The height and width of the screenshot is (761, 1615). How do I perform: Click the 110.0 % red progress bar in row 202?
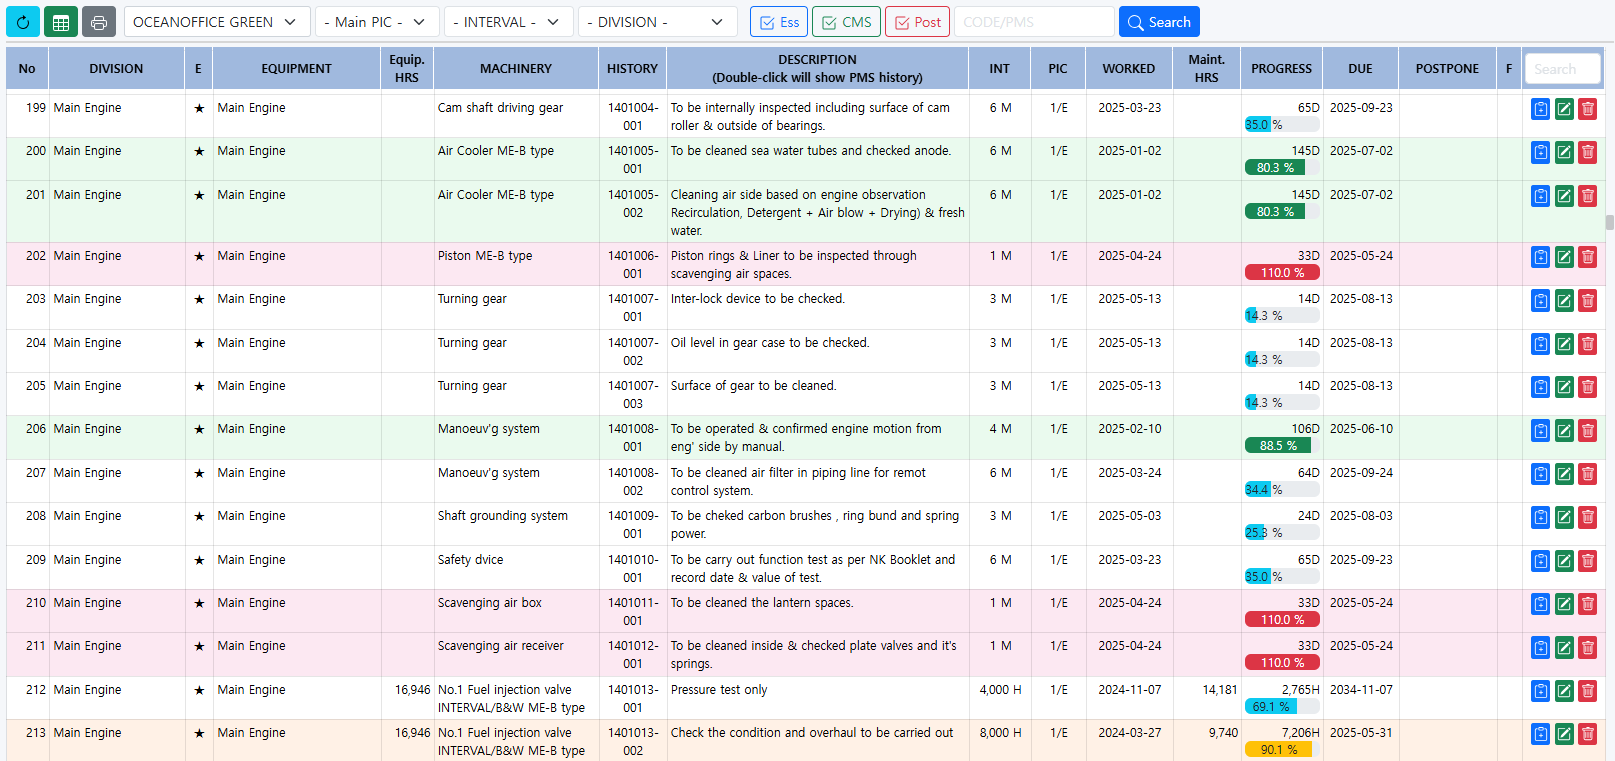tap(1282, 273)
